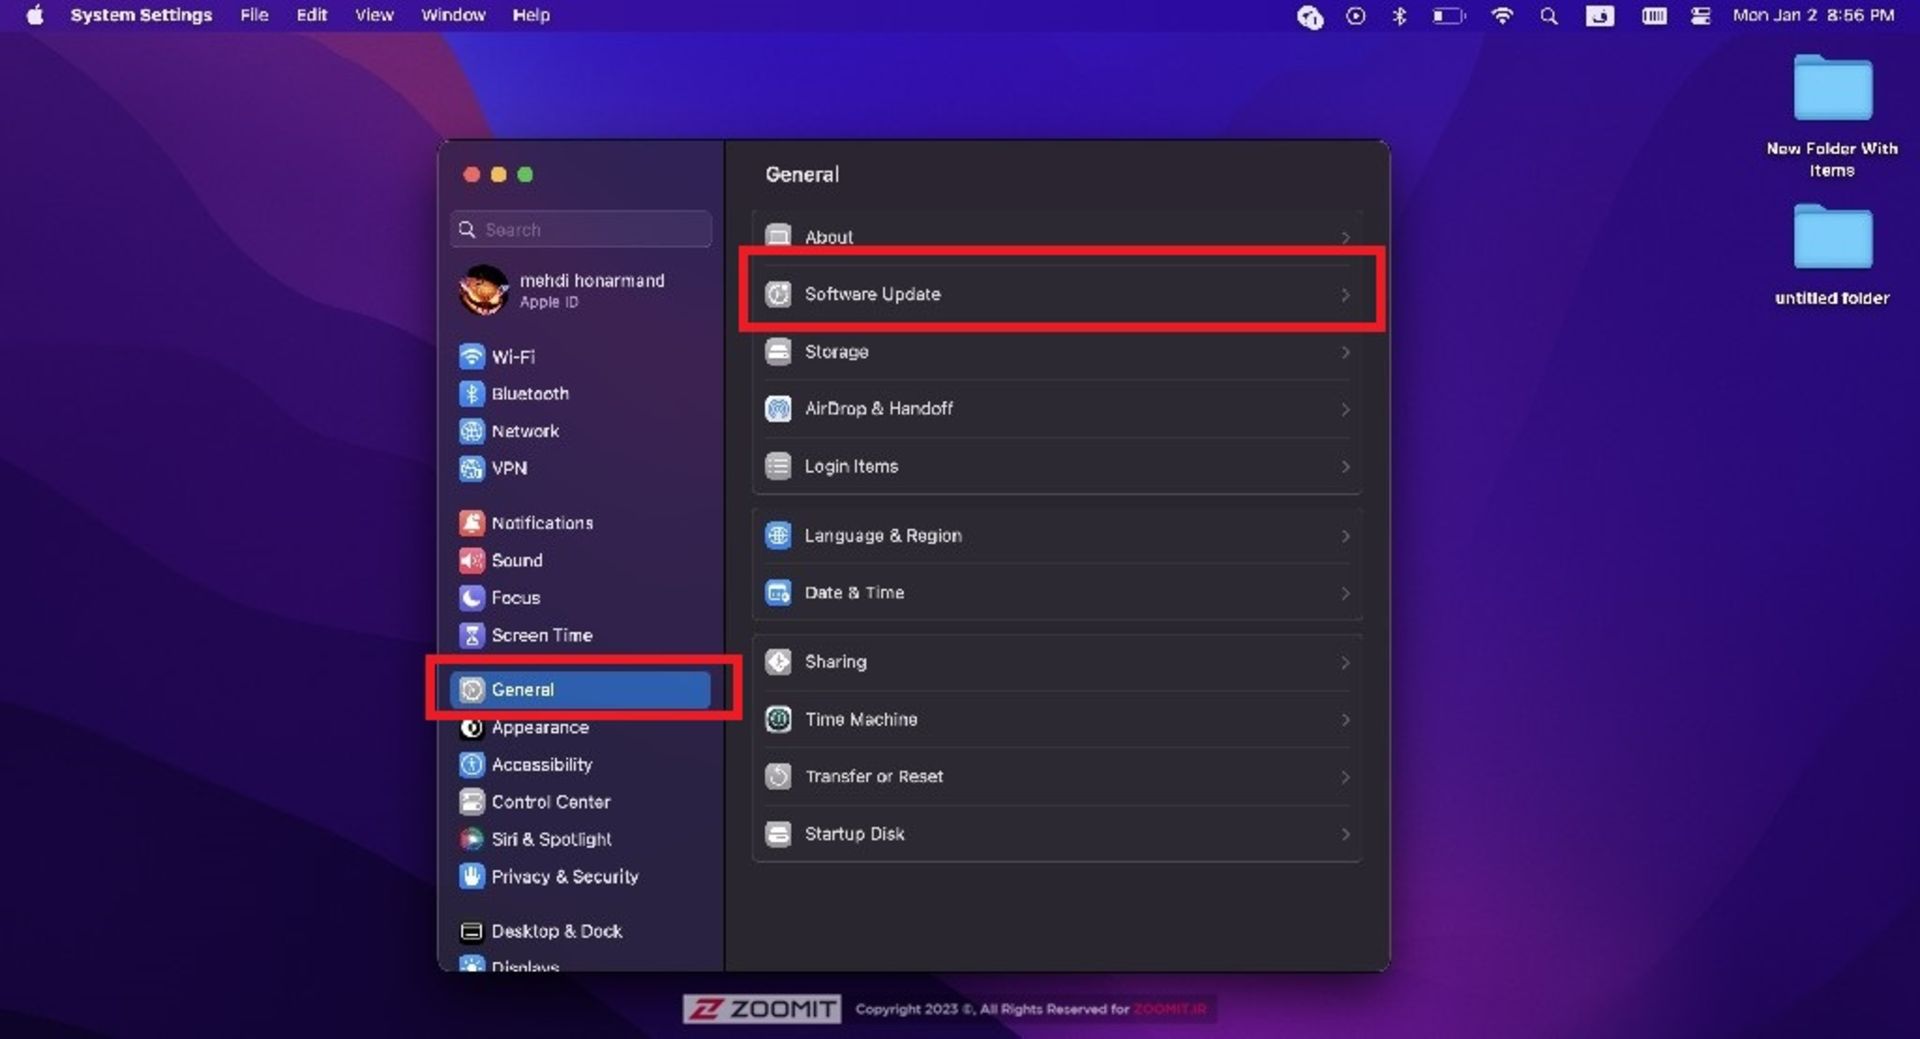The image size is (1920, 1039).
Task: Expand Login Items chevron
Action: [1346, 467]
